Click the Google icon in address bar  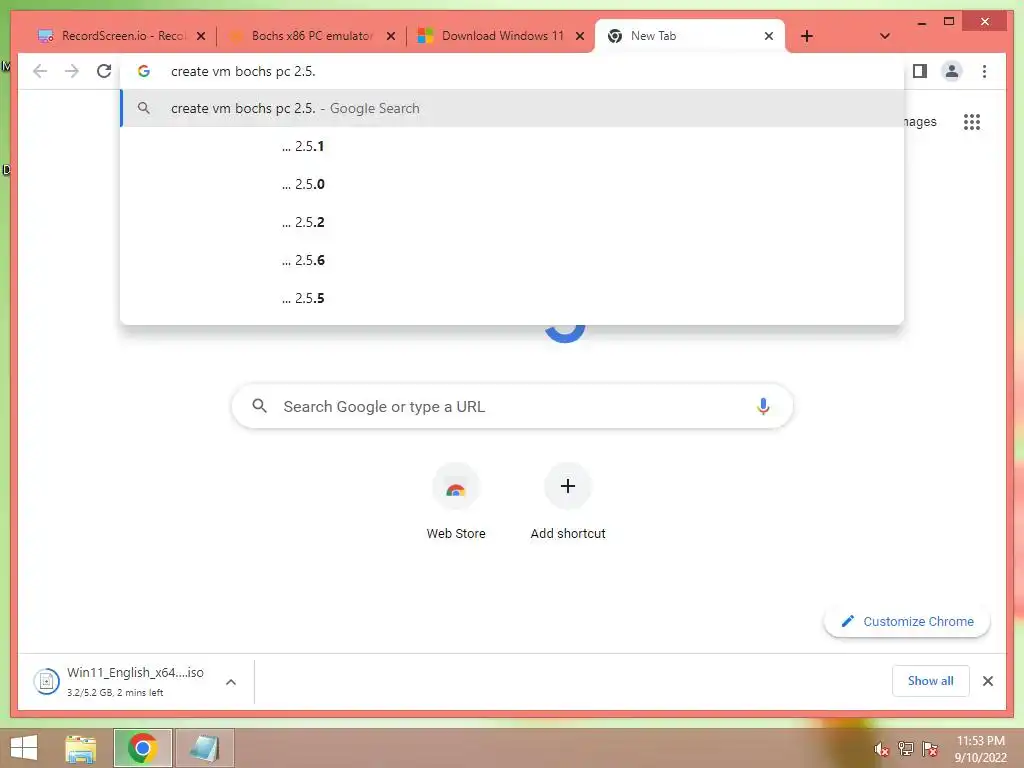pos(144,71)
